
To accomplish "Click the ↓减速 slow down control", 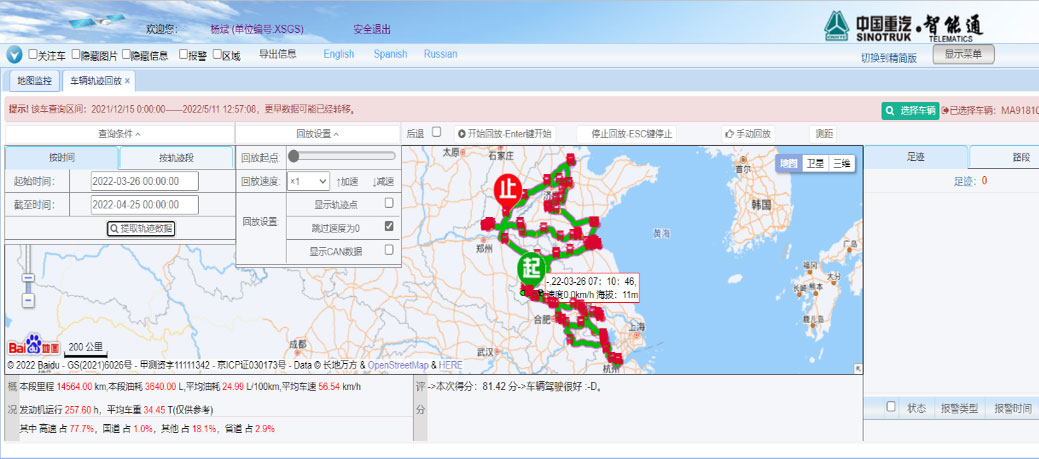I will click(383, 181).
